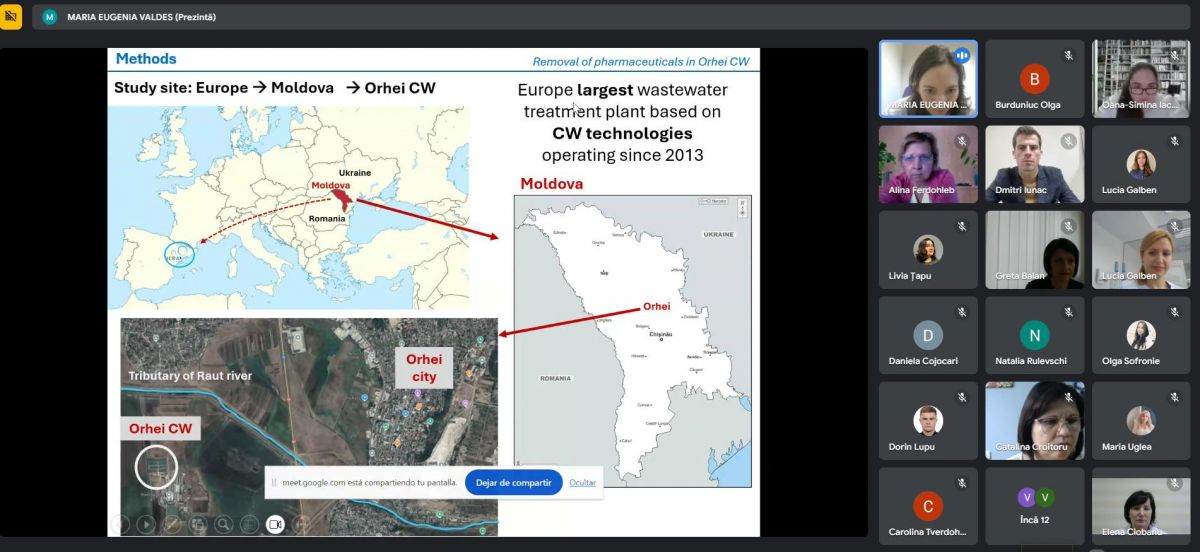The width and height of the screenshot is (1200, 552).
Task: Click the pen tool icon on slide toolbar
Action: [172, 523]
